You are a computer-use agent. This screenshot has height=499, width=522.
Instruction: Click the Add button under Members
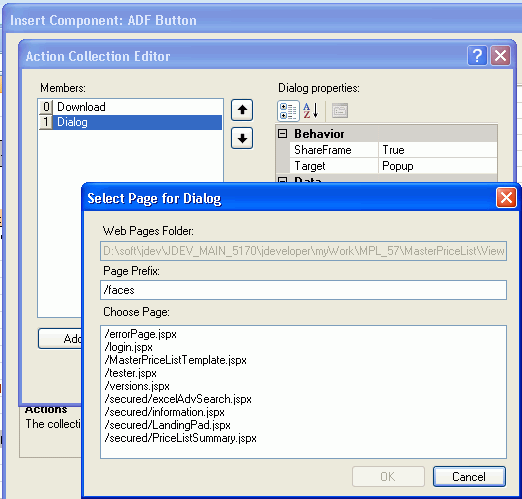[60, 339]
